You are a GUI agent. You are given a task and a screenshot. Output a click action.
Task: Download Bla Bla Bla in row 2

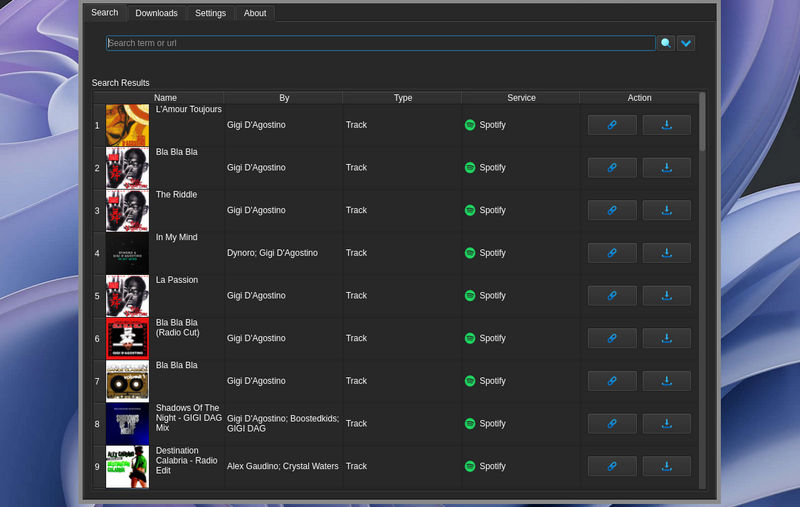666,168
